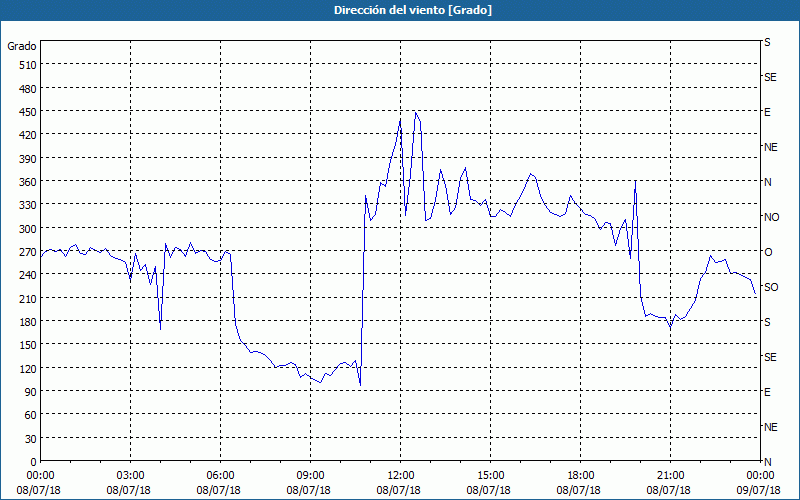Click the 'O' compass label at 270

point(768,252)
